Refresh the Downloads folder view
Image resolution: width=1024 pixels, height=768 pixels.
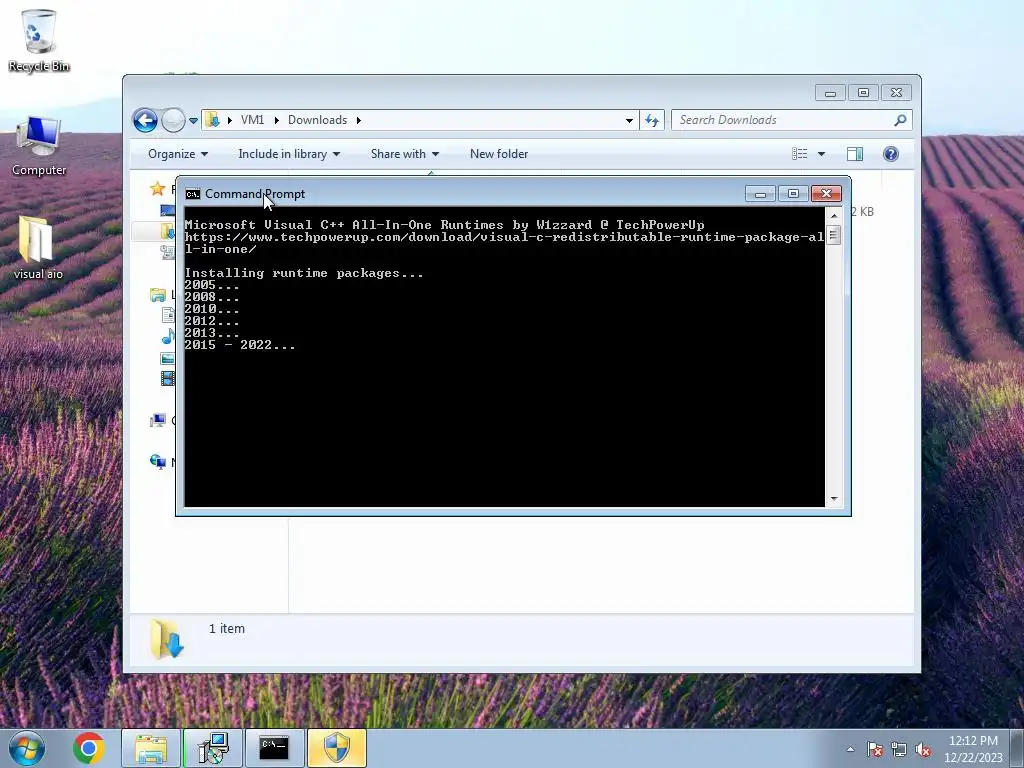(652, 120)
